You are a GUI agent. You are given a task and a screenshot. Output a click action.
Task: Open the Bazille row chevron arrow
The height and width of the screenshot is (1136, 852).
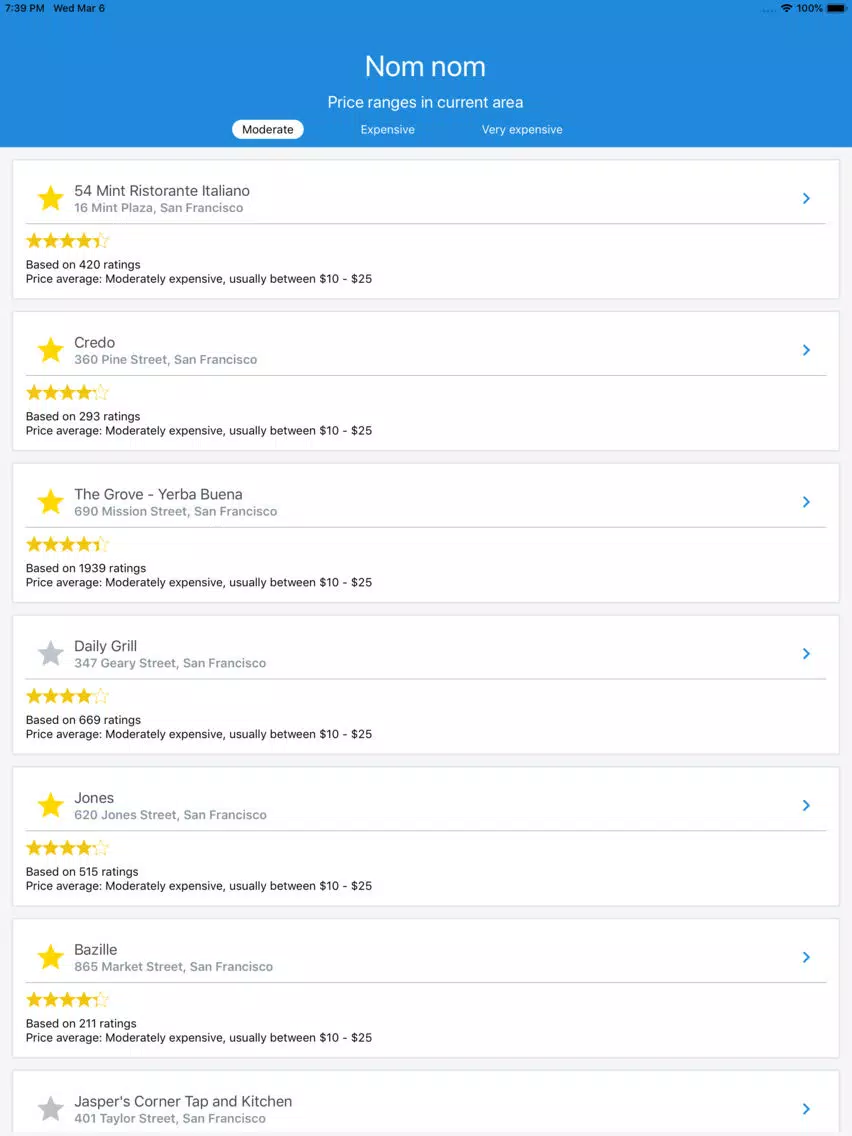coord(806,957)
